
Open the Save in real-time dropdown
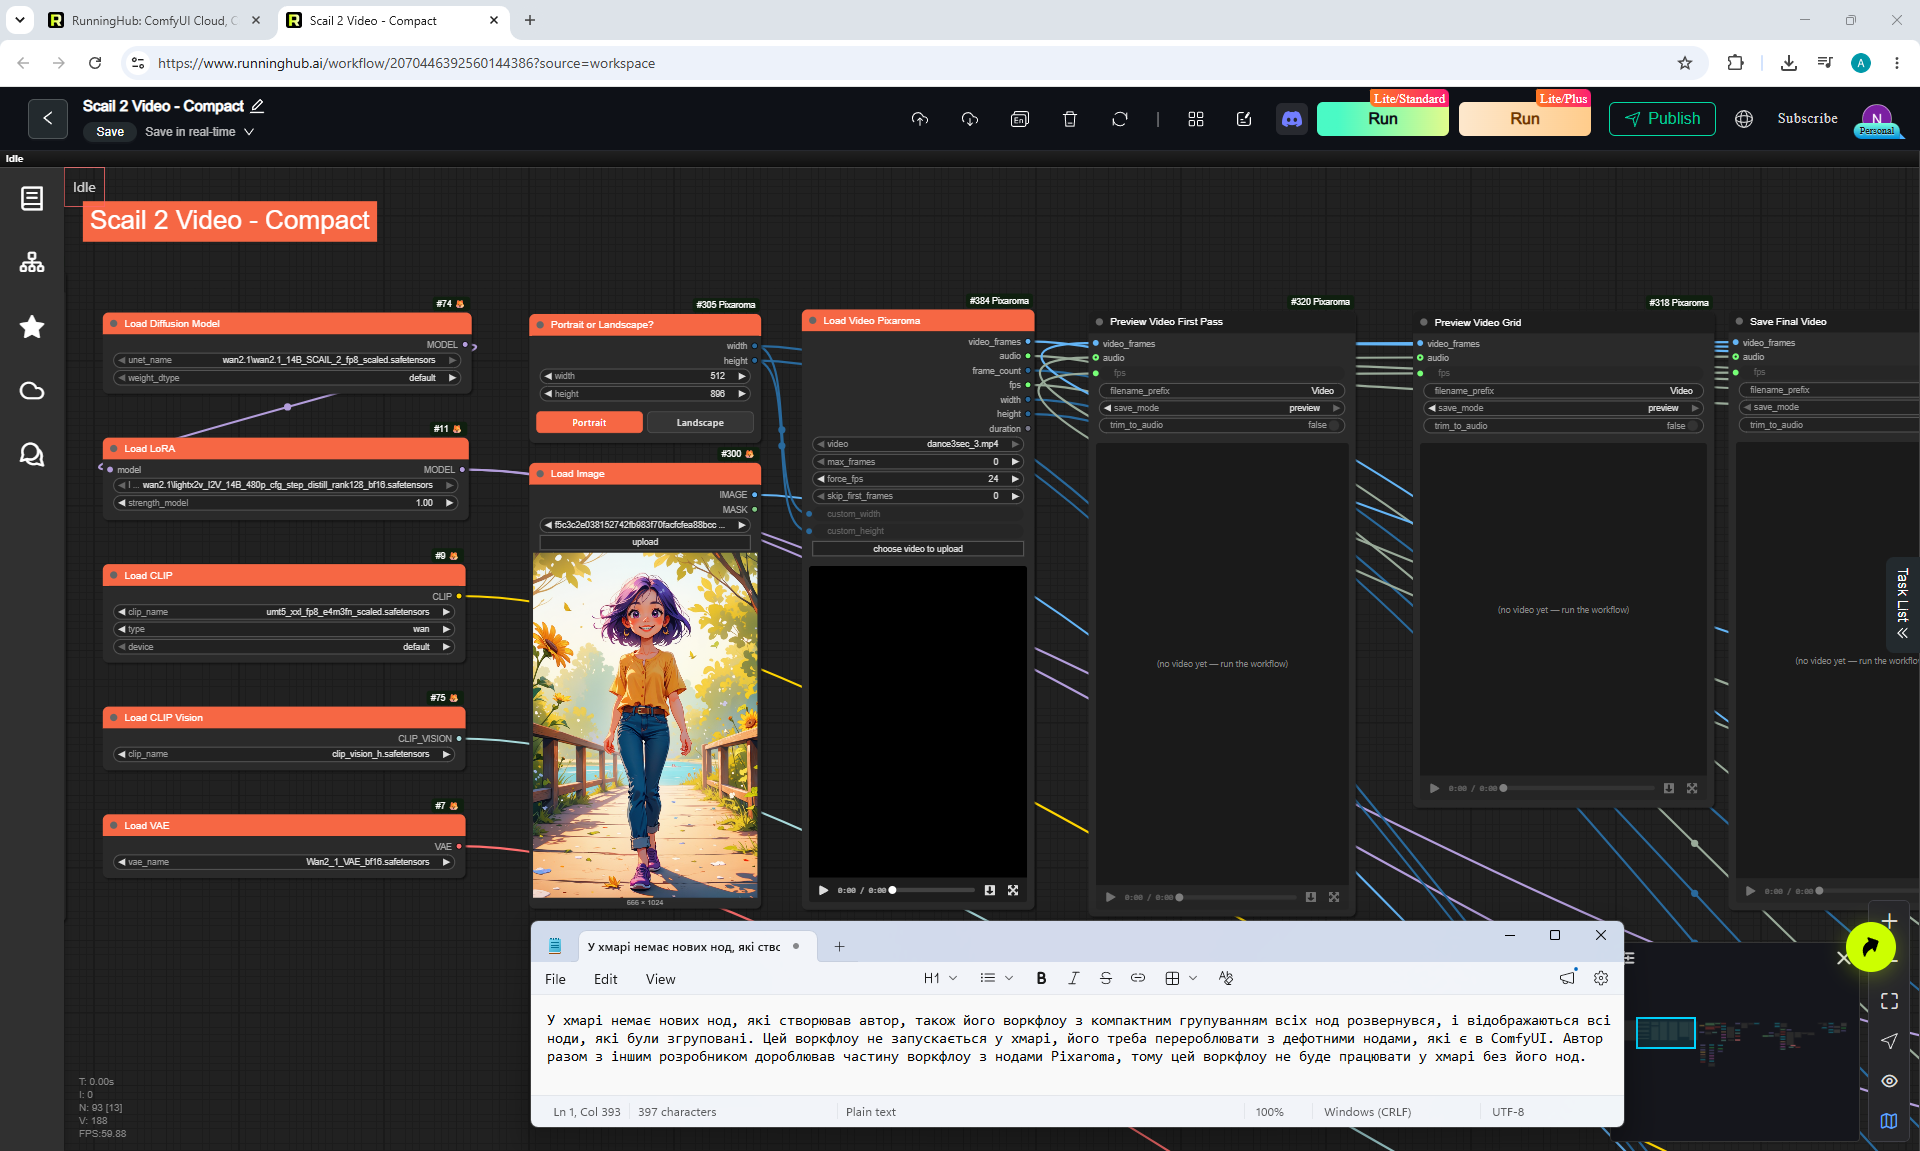coord(200,132)
